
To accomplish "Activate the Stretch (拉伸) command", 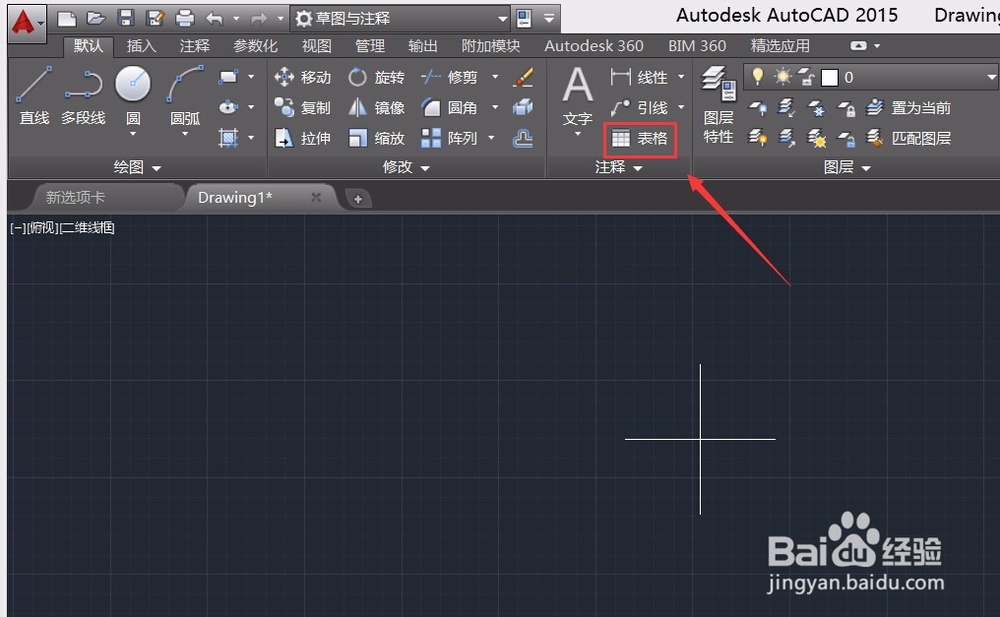I will click(303, 138).
